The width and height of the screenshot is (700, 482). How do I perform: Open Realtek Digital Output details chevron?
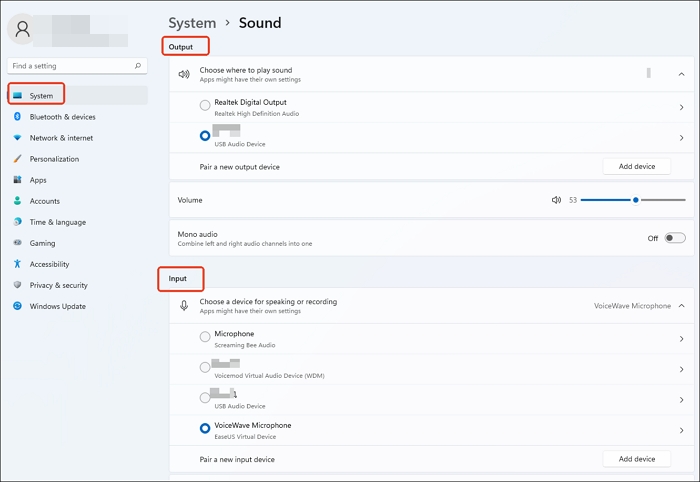click(681, 107)
